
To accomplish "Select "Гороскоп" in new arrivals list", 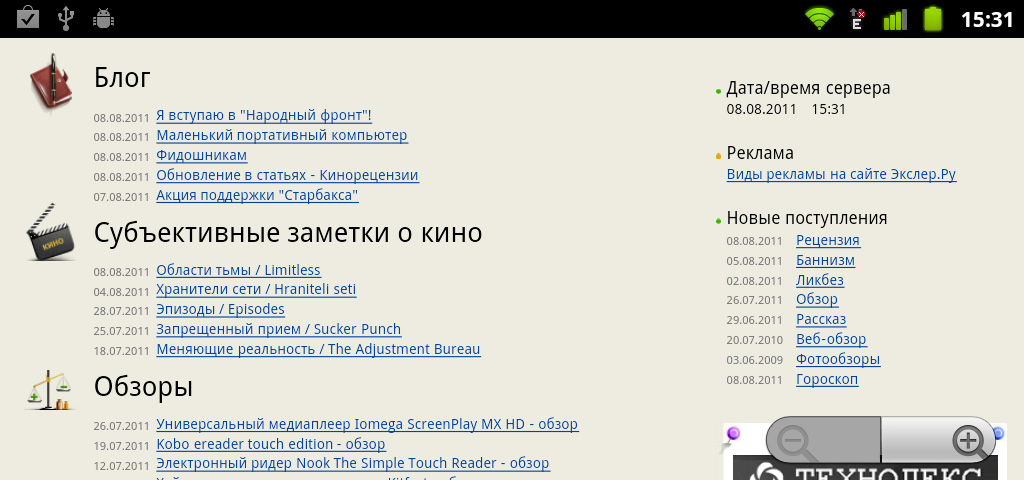I will point(826,379).
